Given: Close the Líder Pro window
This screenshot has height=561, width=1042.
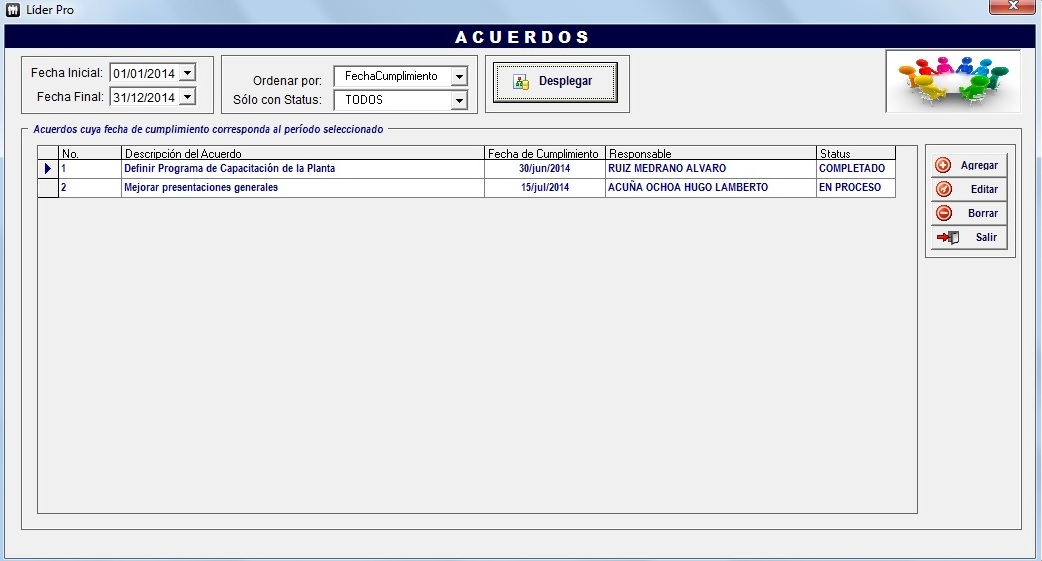Looking at the screenshot, I should pyautogui.click(x=1011, y=8).
